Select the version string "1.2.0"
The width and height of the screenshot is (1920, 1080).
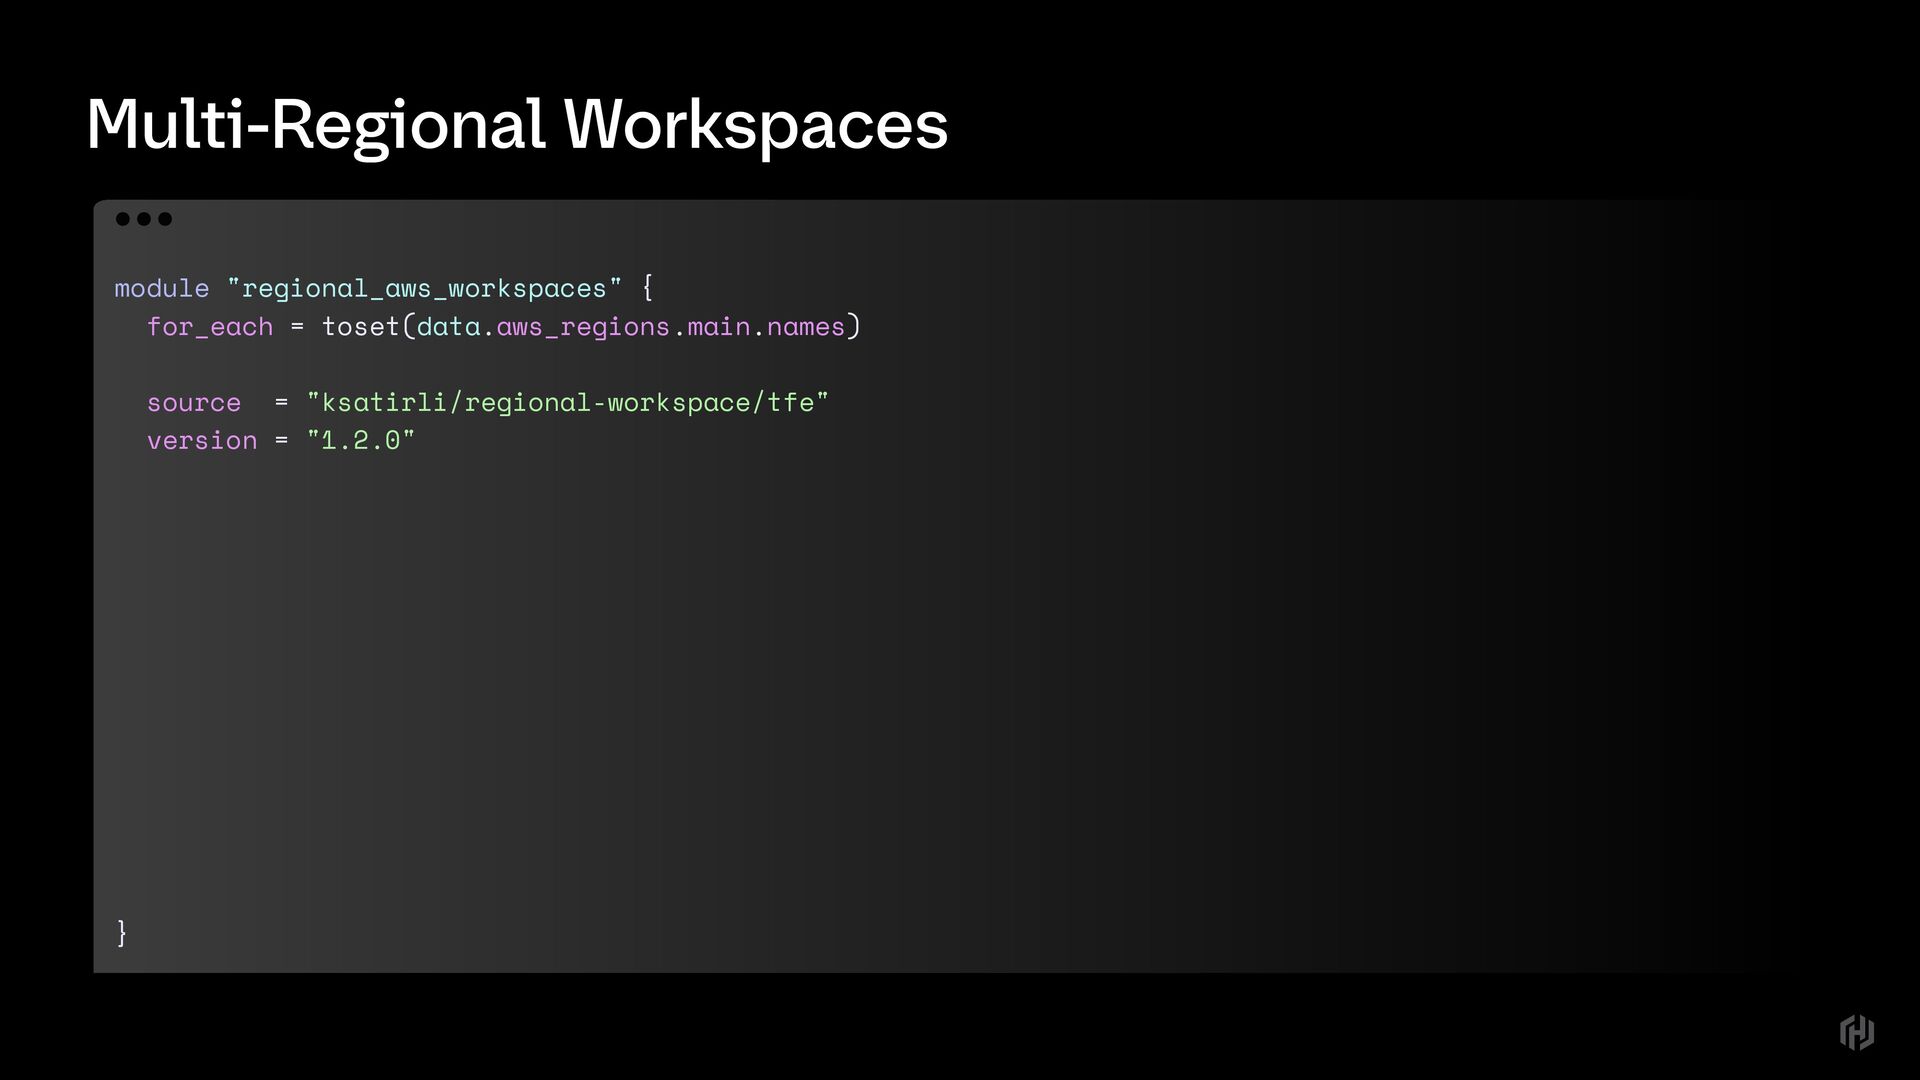361,440
